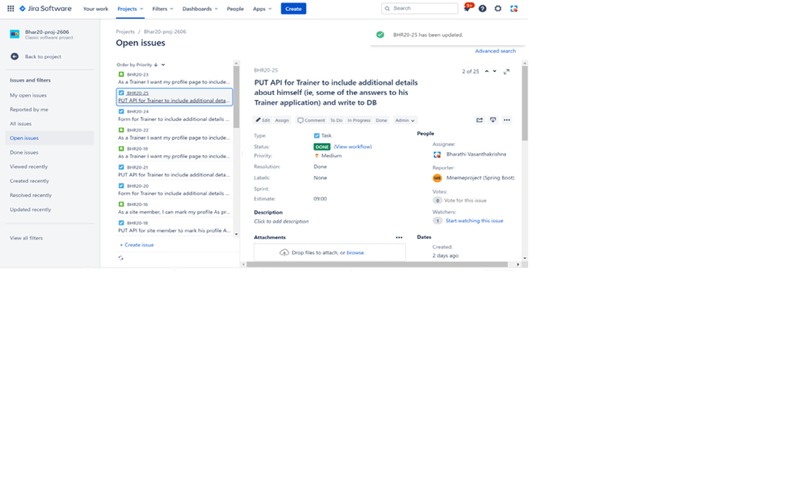Click the task icon of BHR20-24
Image resolution: width=806 pixels, height=483 pixels.
point(121,112)
